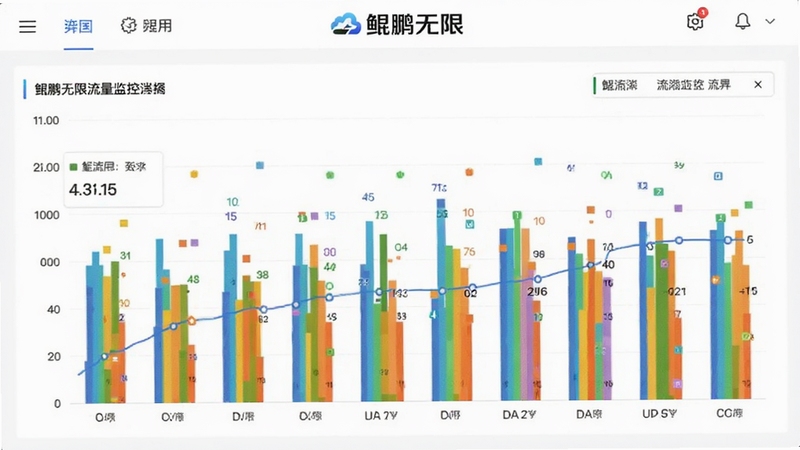Click the green-barred filter tag label
The width and height of the screenshot is (800, 450).
(619, 85)
